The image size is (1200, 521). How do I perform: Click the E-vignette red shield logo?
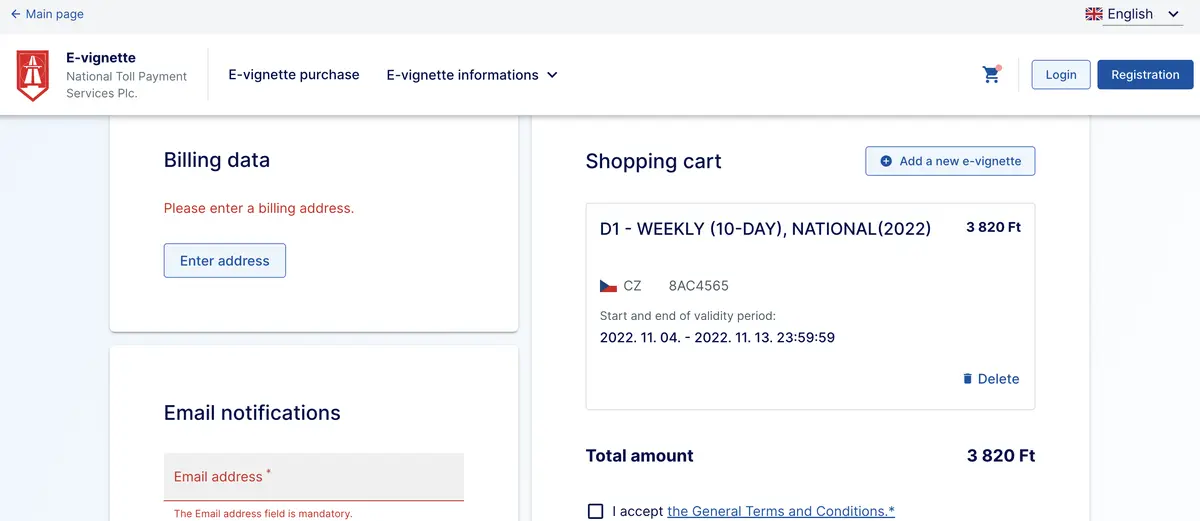(33, 76)
